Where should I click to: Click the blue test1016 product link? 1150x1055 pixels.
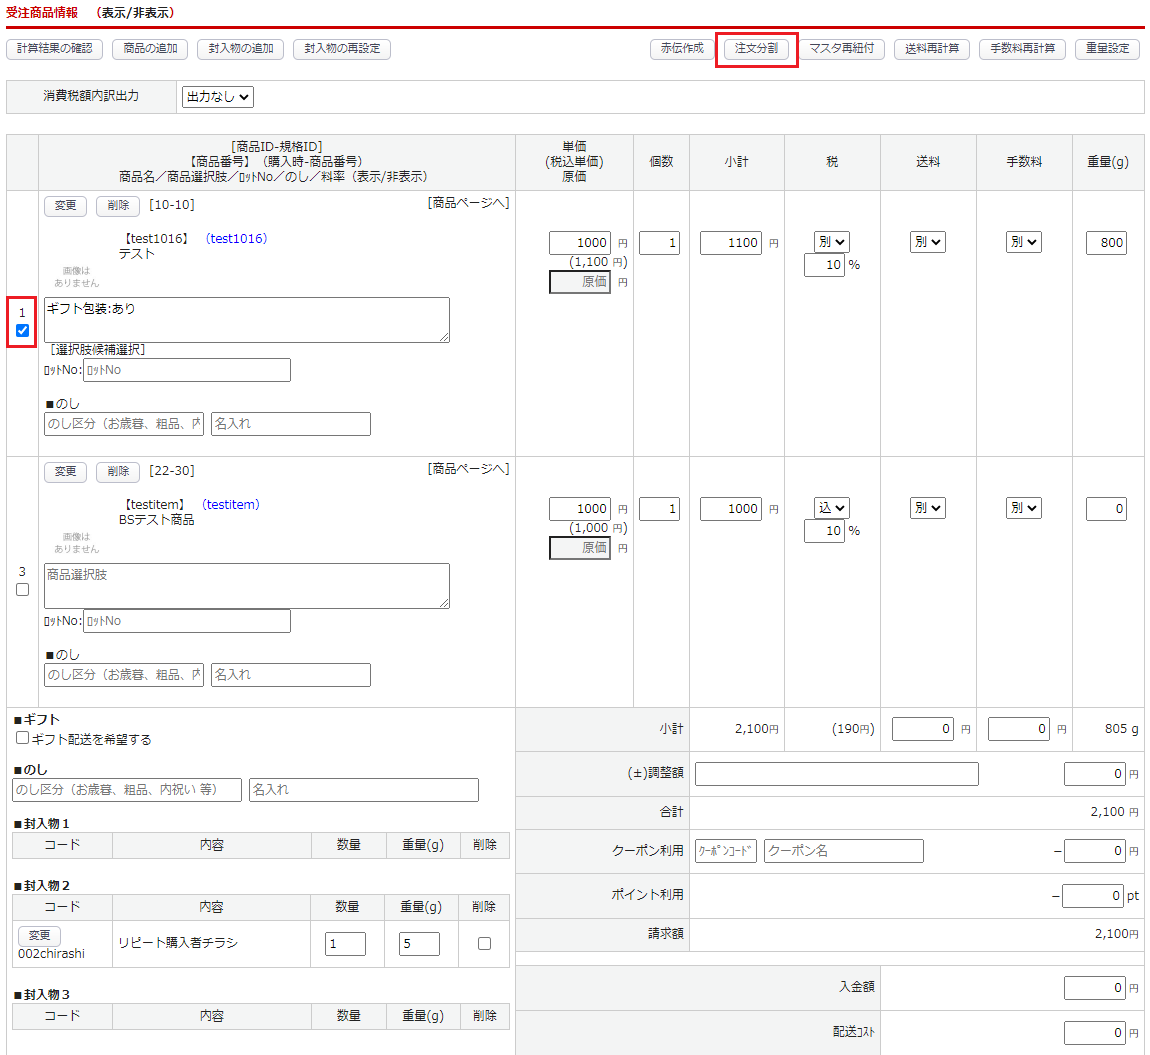[236, 239]
